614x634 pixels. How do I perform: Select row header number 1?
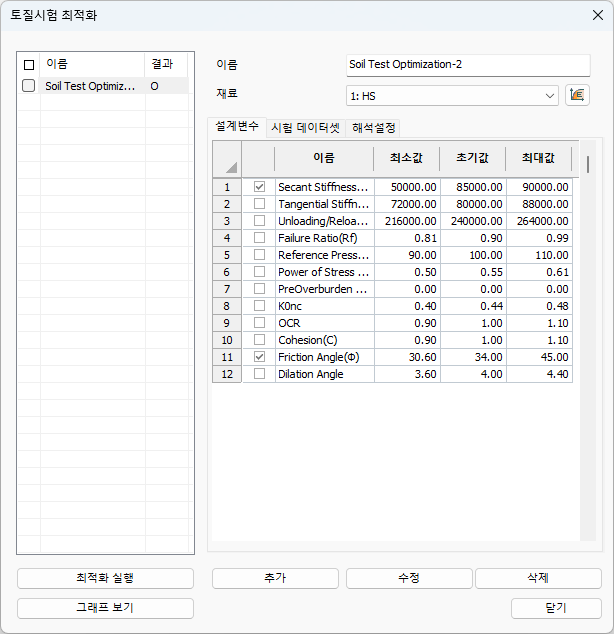coord(227,187)
